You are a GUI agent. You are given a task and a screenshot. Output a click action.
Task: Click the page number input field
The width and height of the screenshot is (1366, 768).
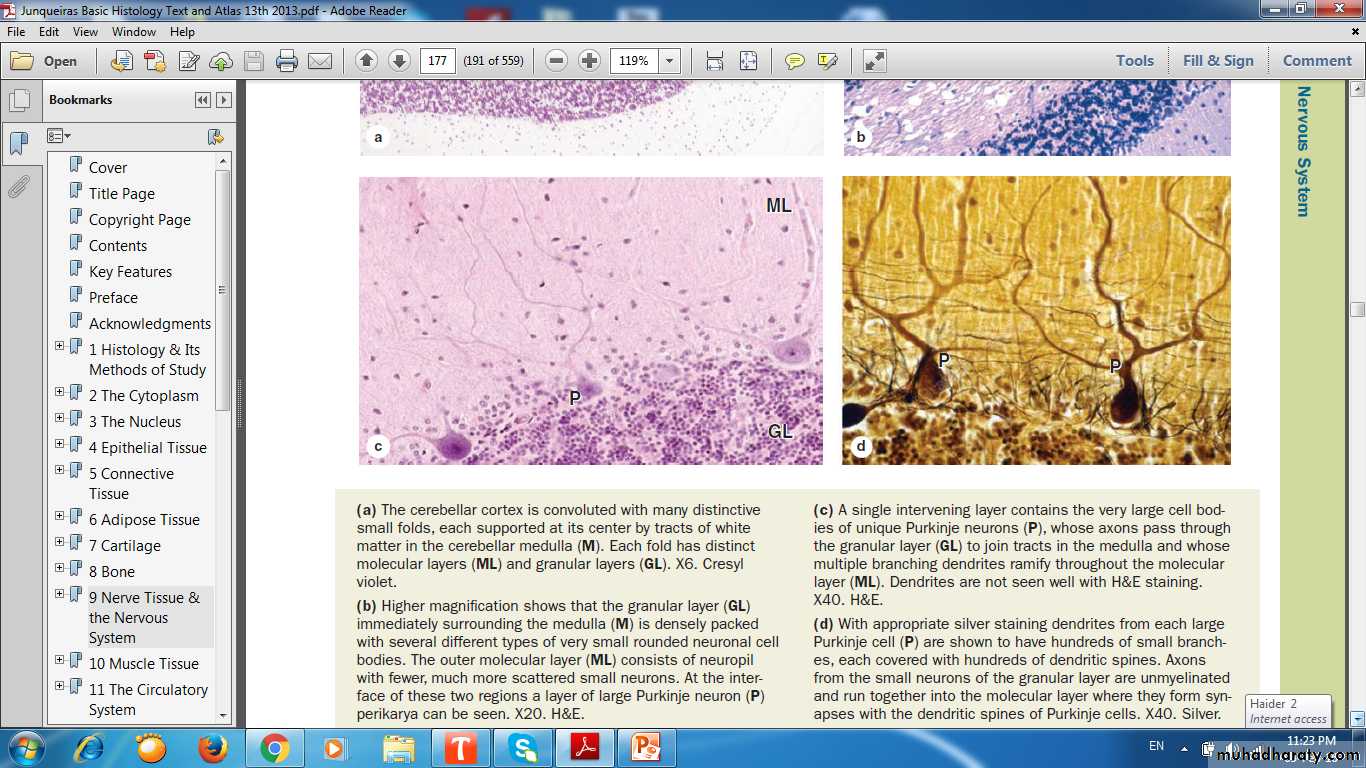click(437, 61)
